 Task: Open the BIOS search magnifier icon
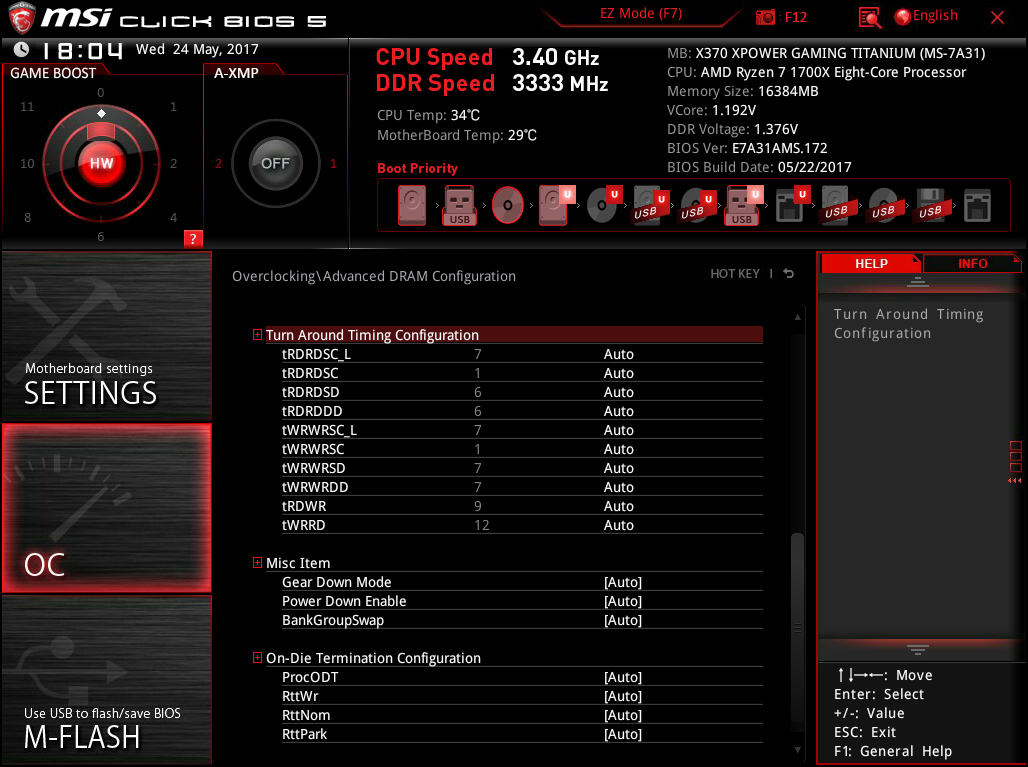869,18
